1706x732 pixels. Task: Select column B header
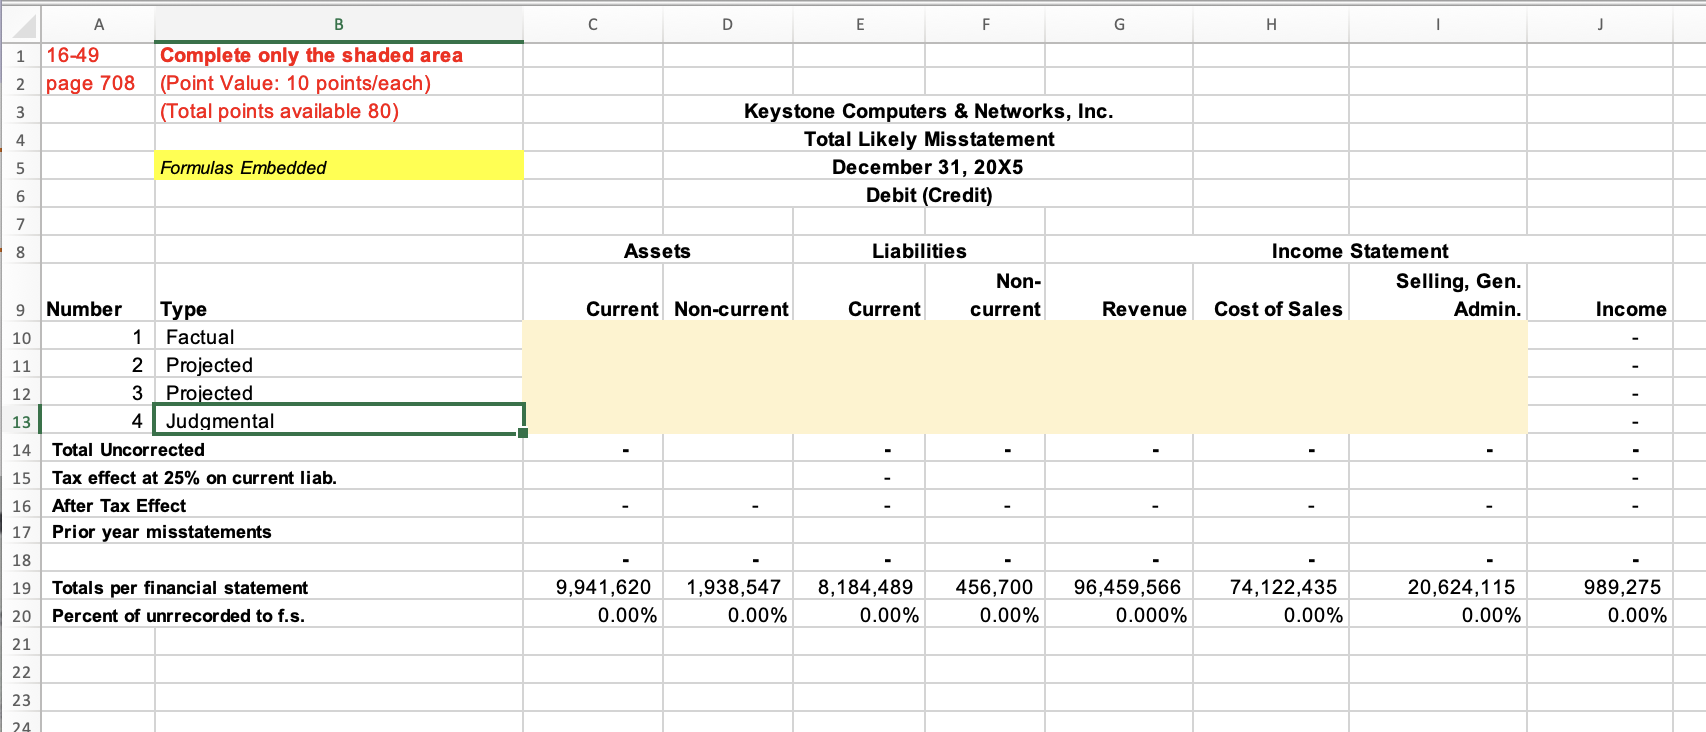point(339,24)
